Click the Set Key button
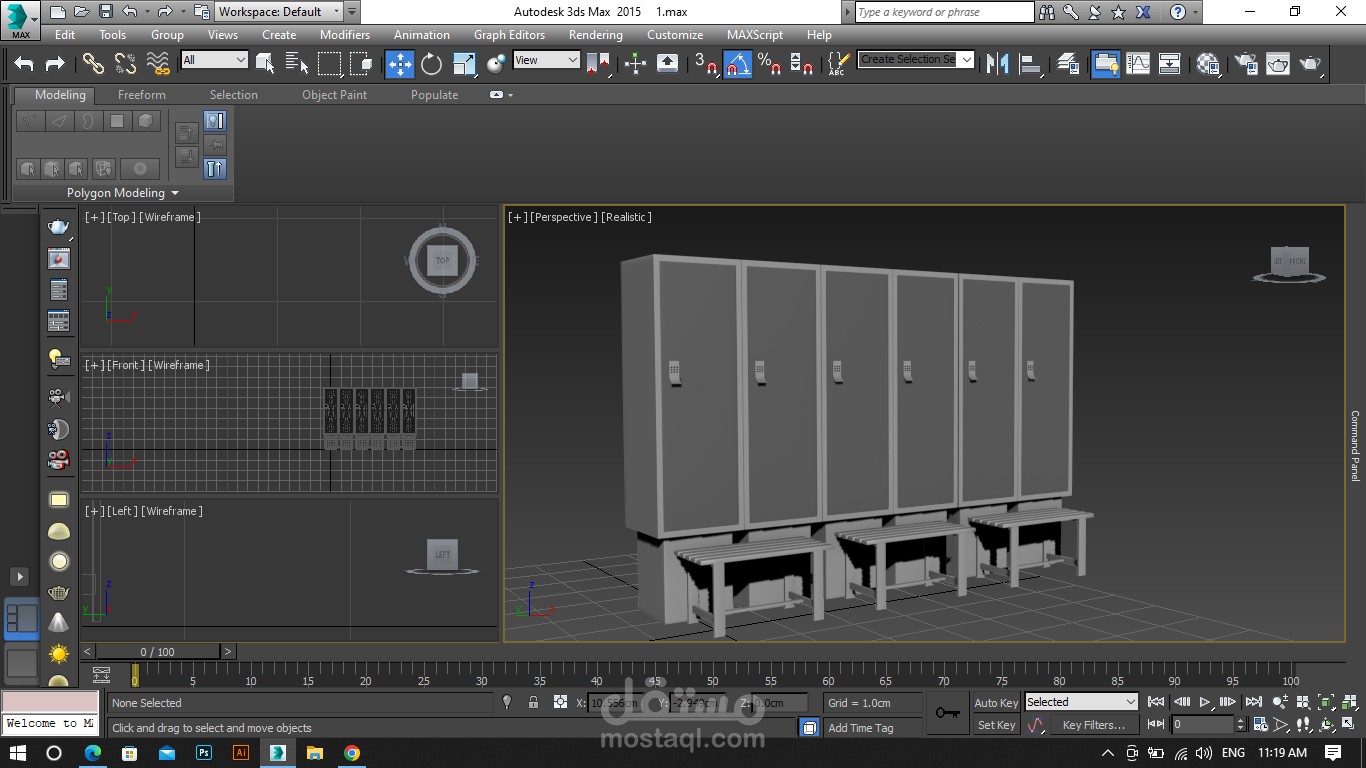This screenshot has height=768, width=1366. [996, 725]
